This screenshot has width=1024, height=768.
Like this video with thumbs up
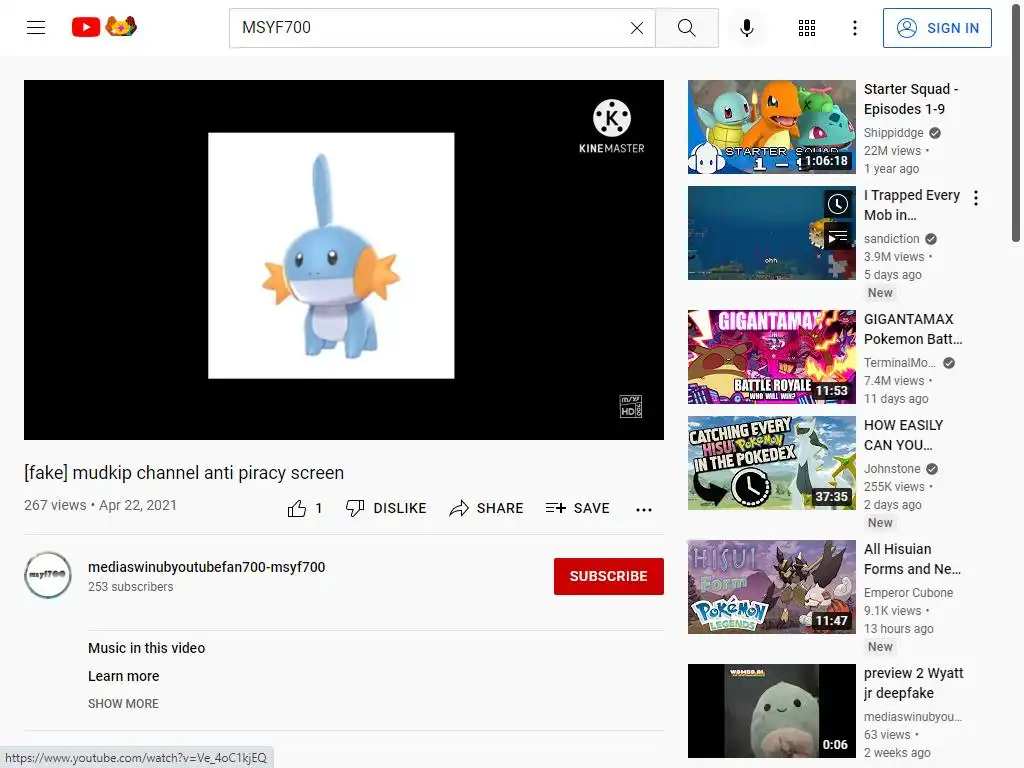pyautogui.click(x=305, y=508)
